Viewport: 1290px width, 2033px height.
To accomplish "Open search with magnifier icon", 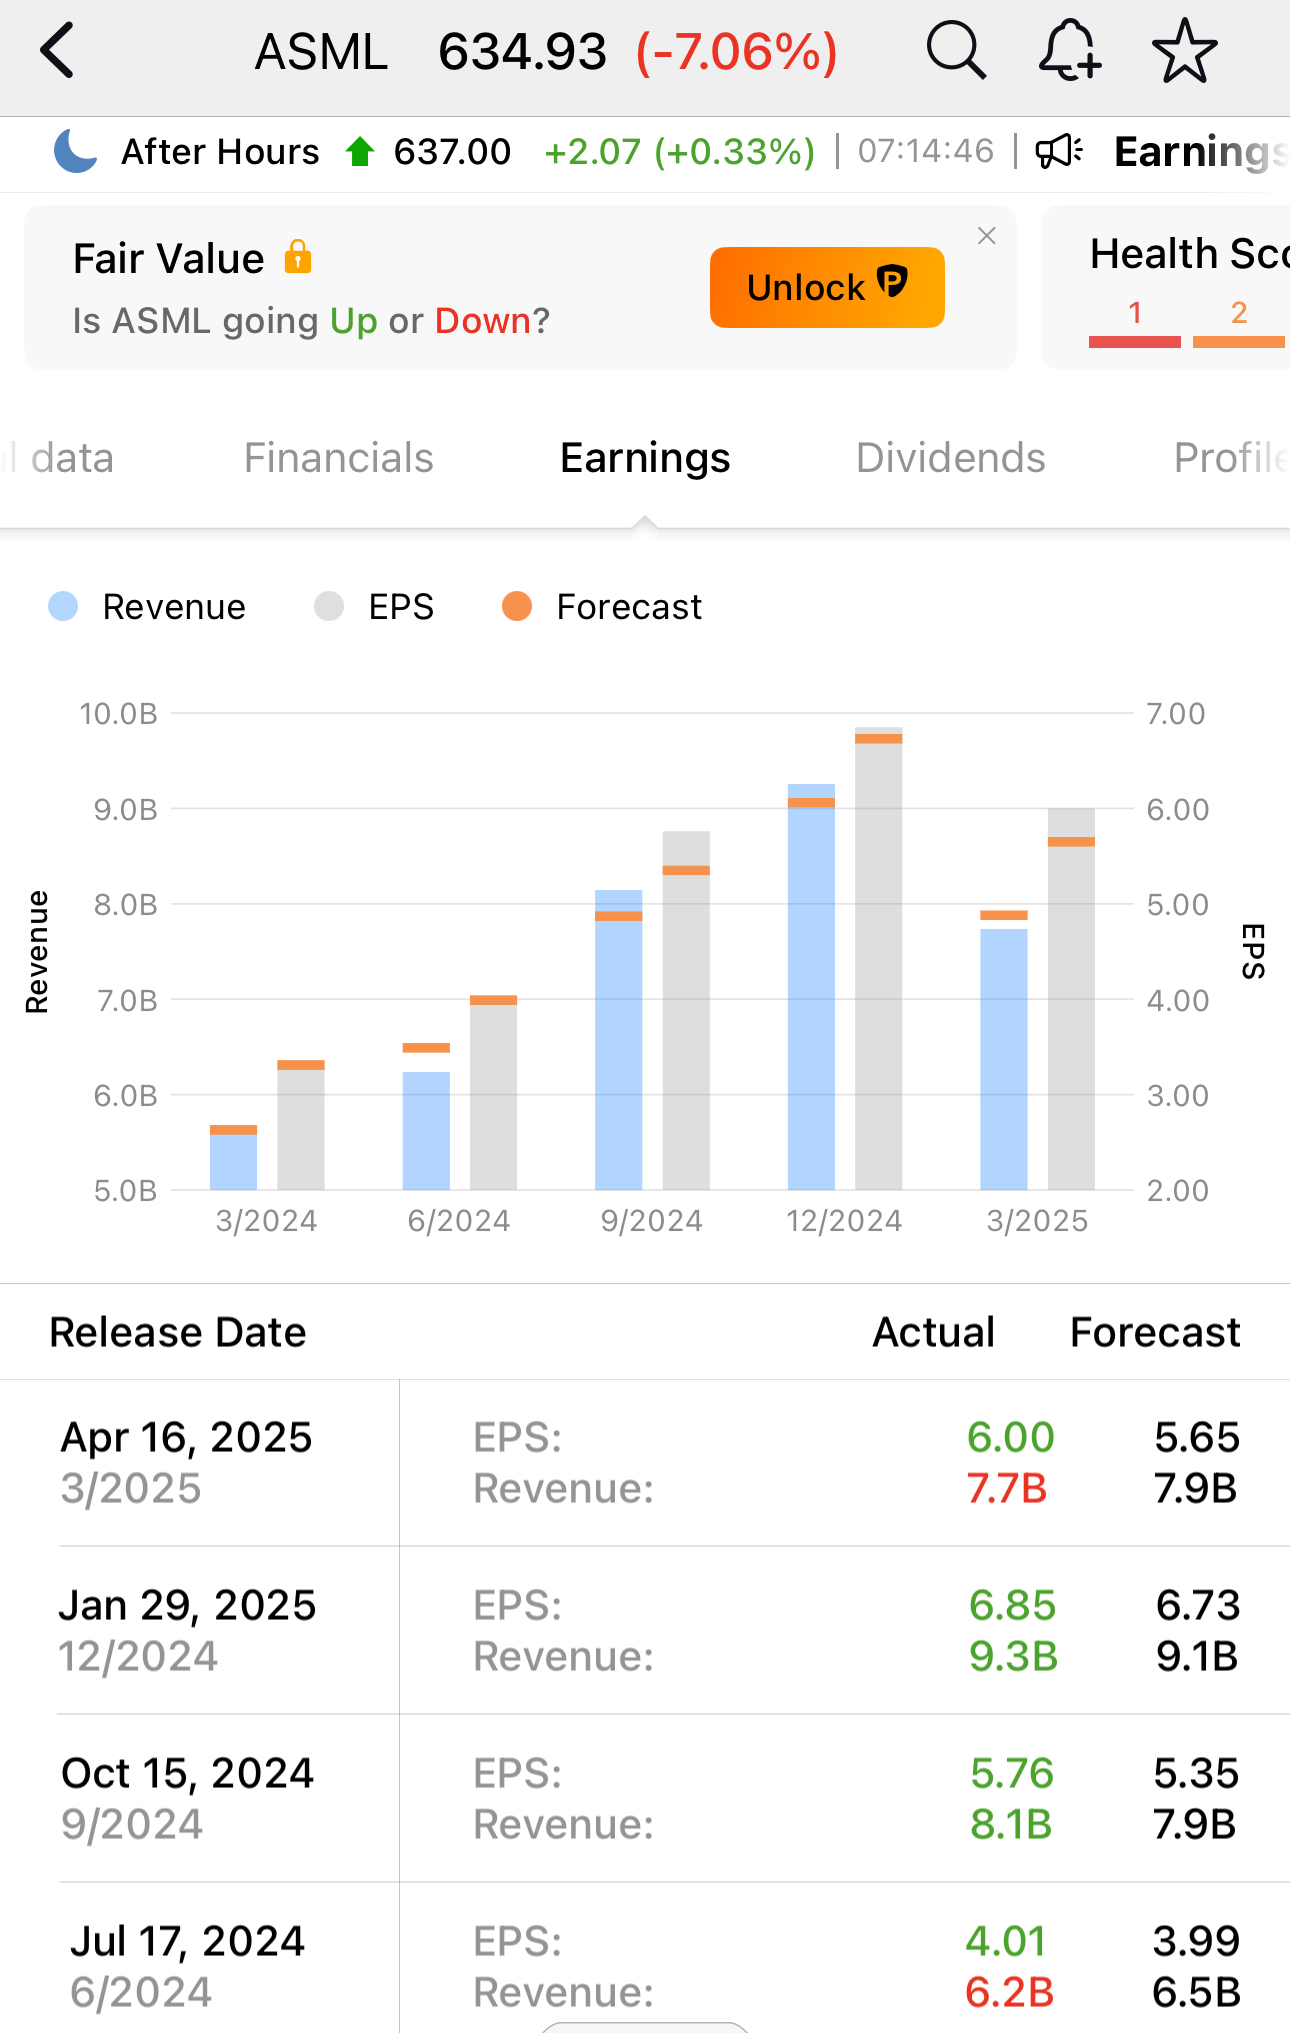I will (956, 50).
